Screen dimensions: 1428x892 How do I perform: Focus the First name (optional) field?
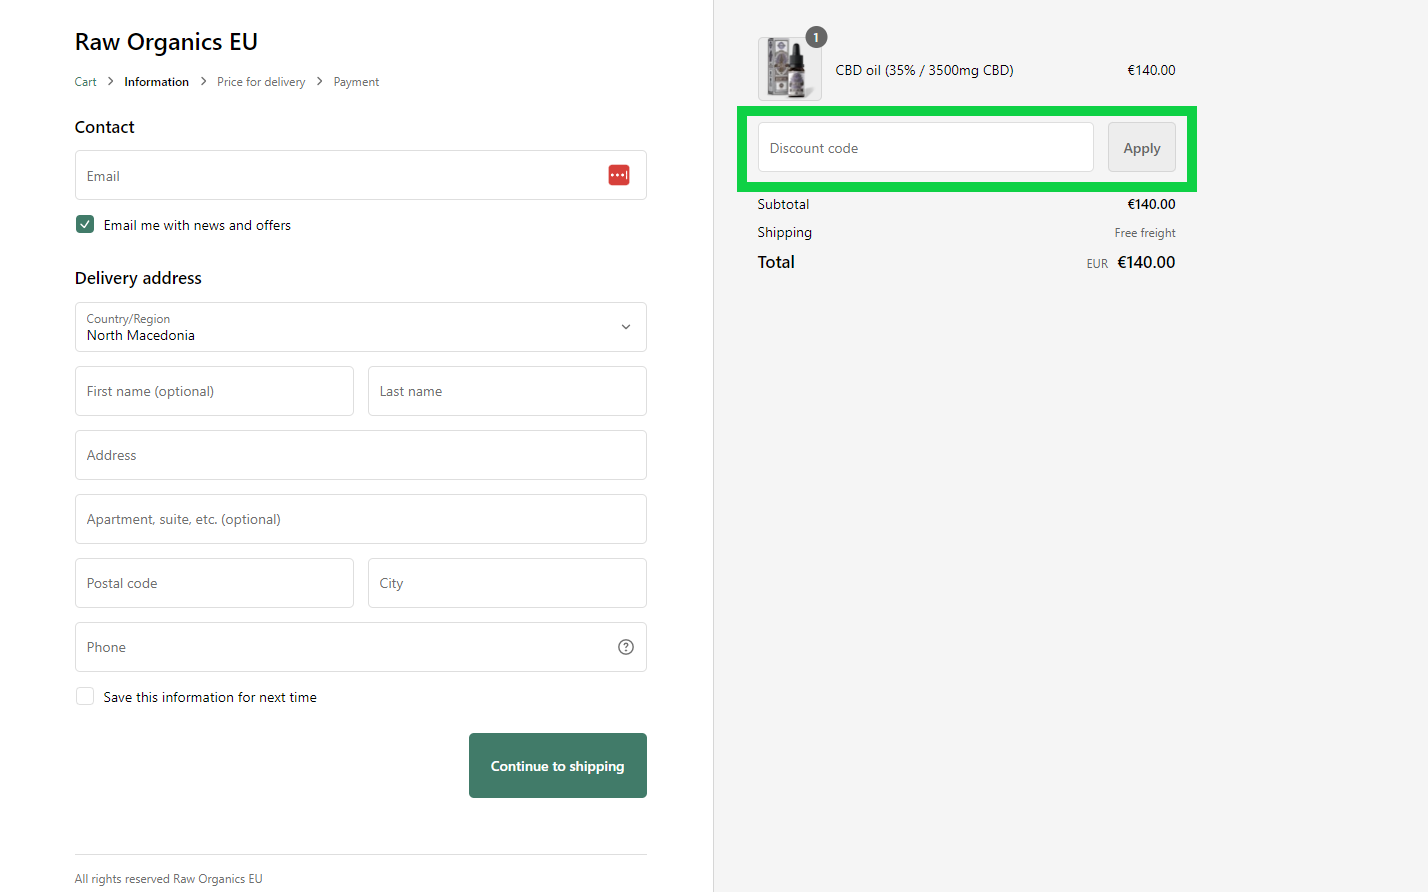pyautogui.click(x=214, y=391)
